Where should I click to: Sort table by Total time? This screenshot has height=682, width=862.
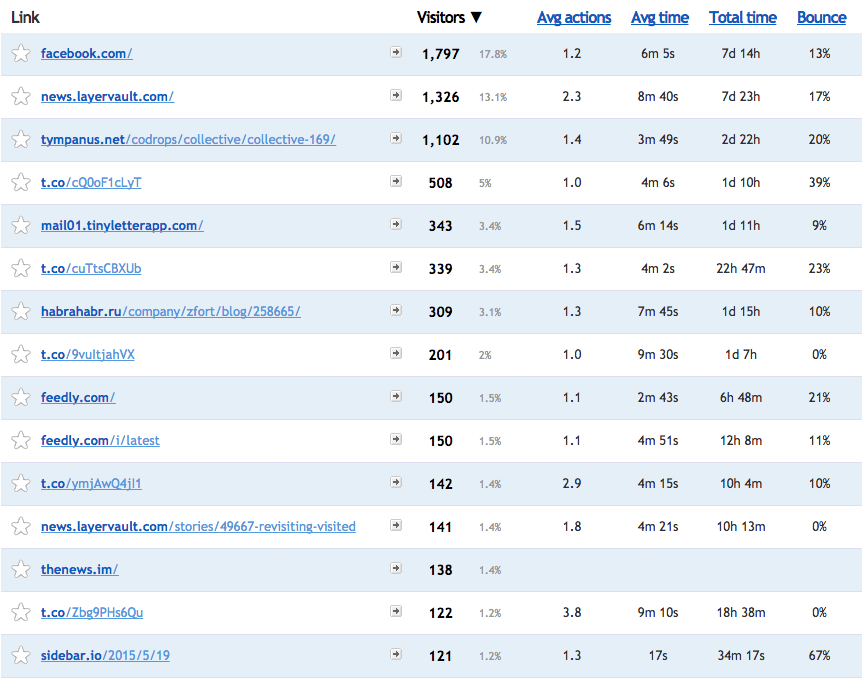743,18
